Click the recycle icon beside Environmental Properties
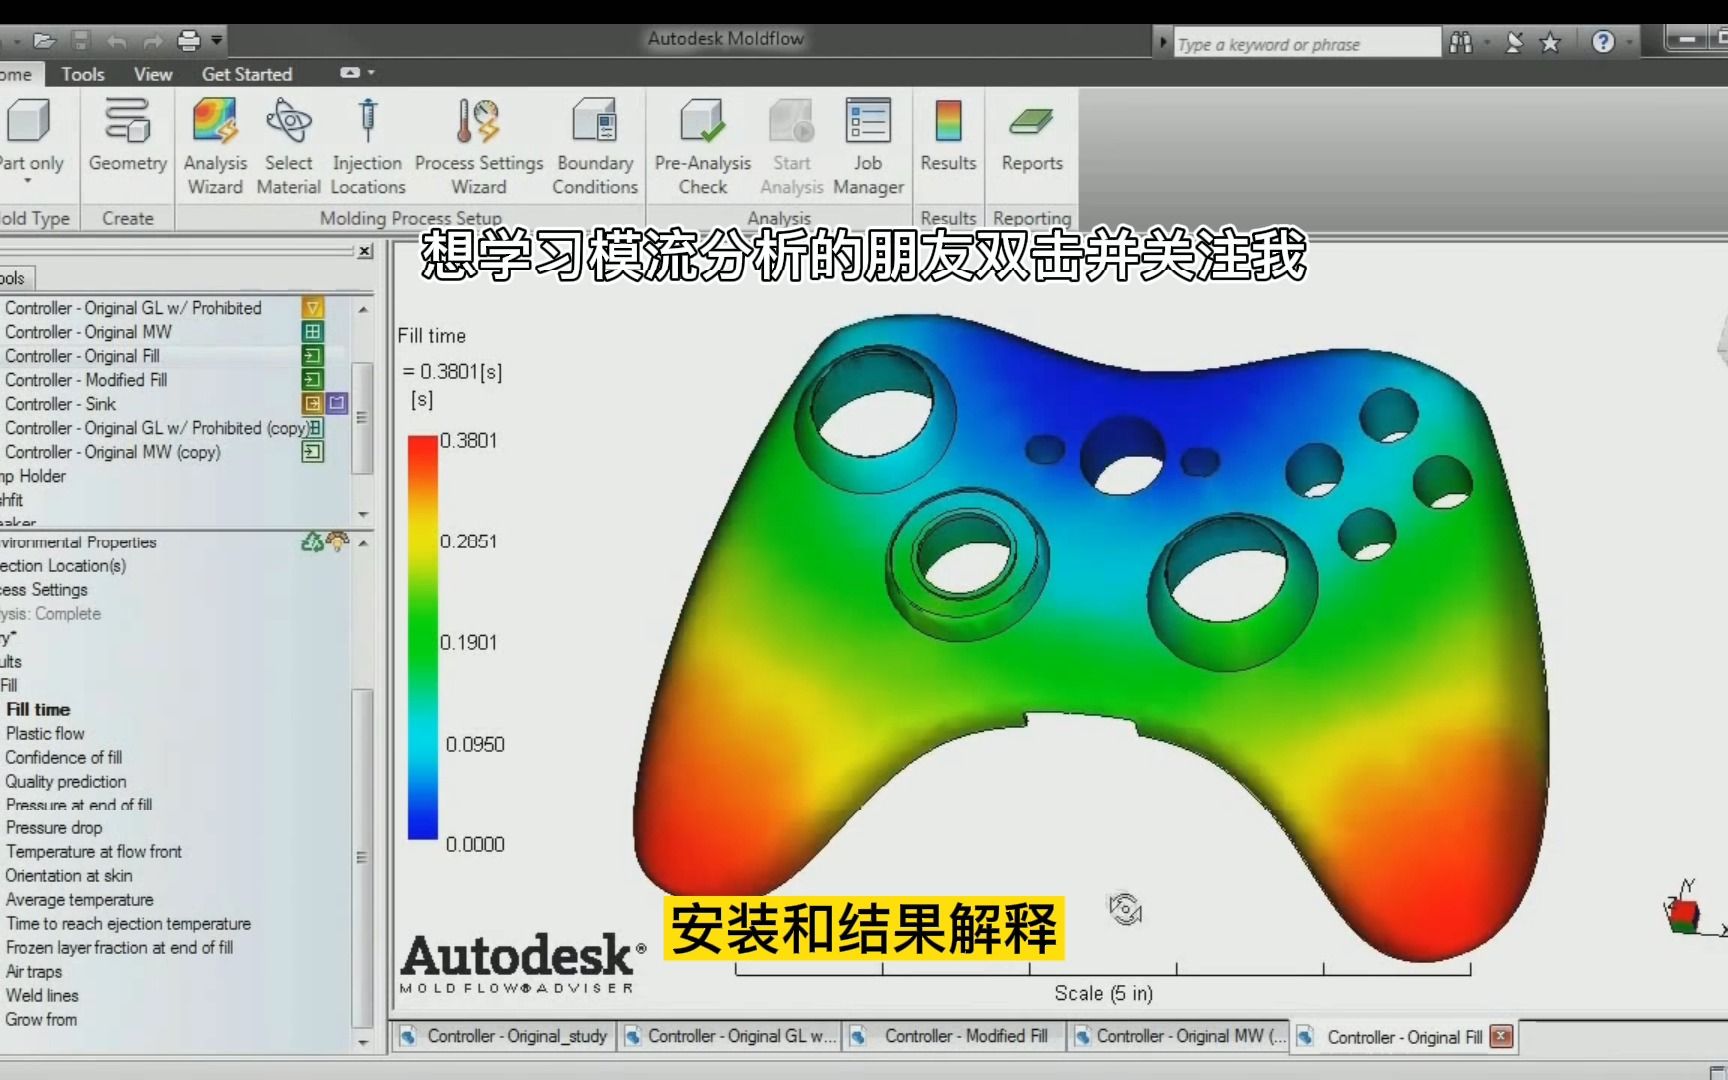Image resolution: width=1728 pixels, height=1080 pixels. tap(312, 542)
